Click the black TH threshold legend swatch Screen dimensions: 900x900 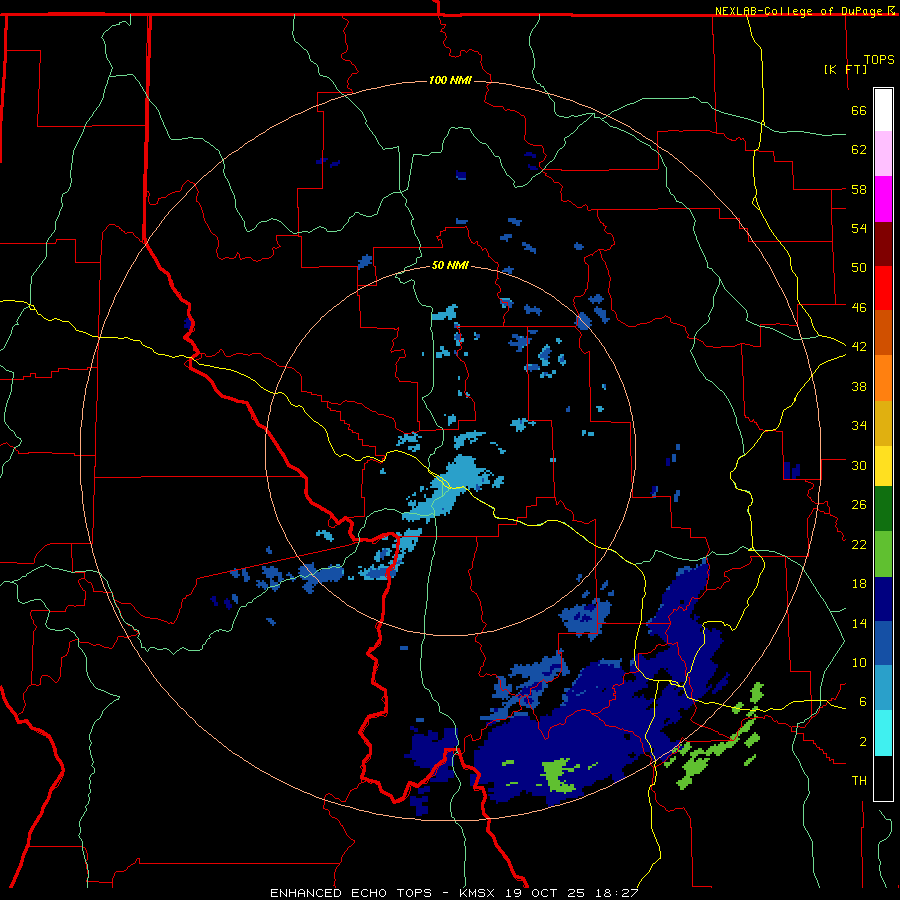pos(883,778)
